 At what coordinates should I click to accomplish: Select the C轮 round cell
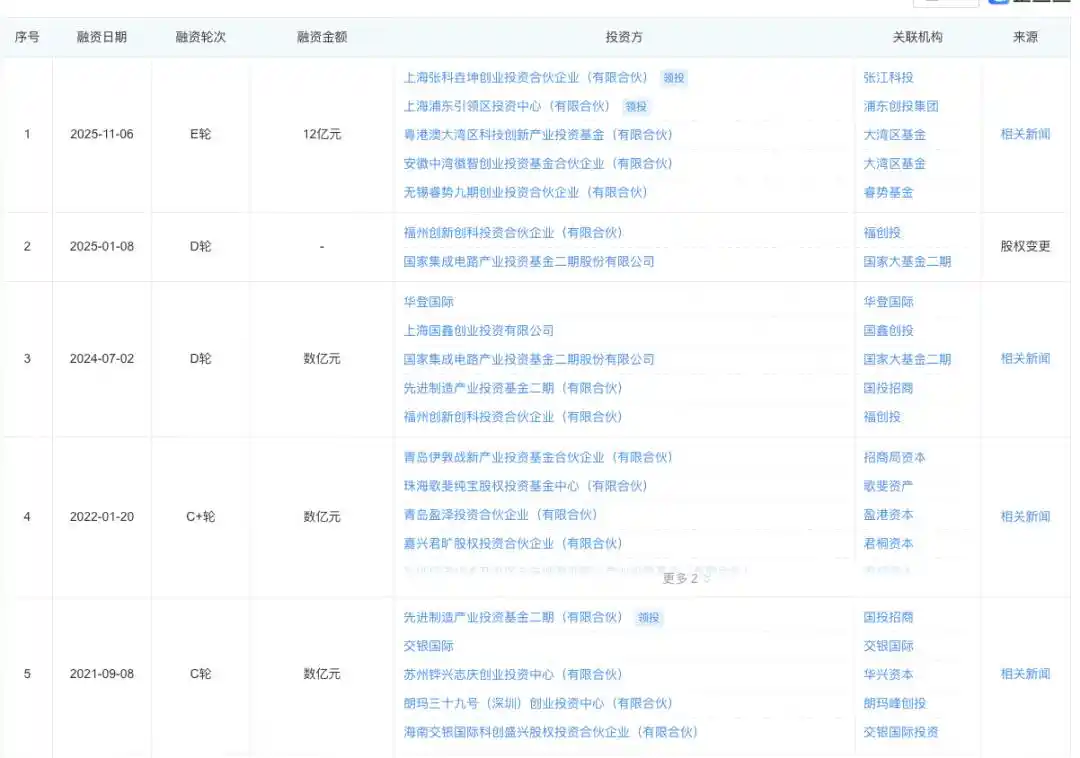pyautogui.click(x=200, y=674)
